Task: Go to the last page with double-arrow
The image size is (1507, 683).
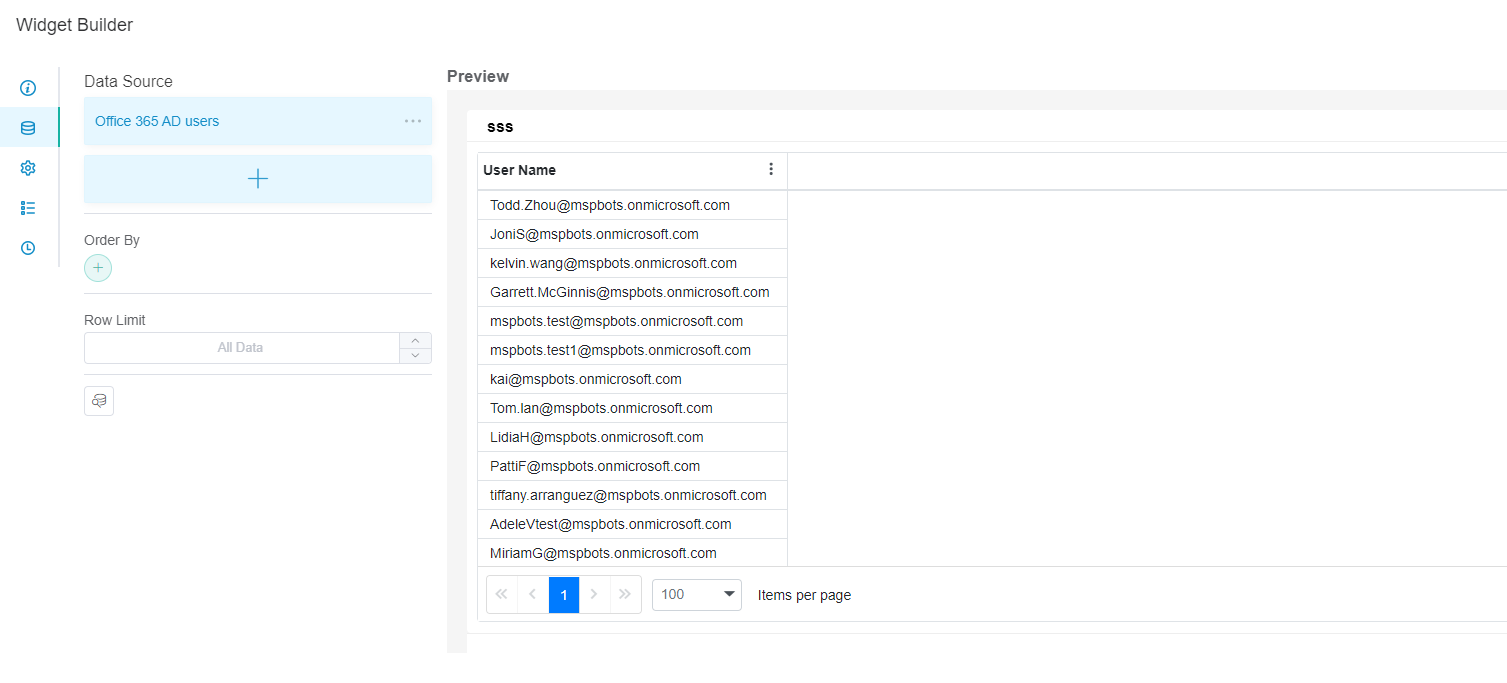Action: point(626,594)
